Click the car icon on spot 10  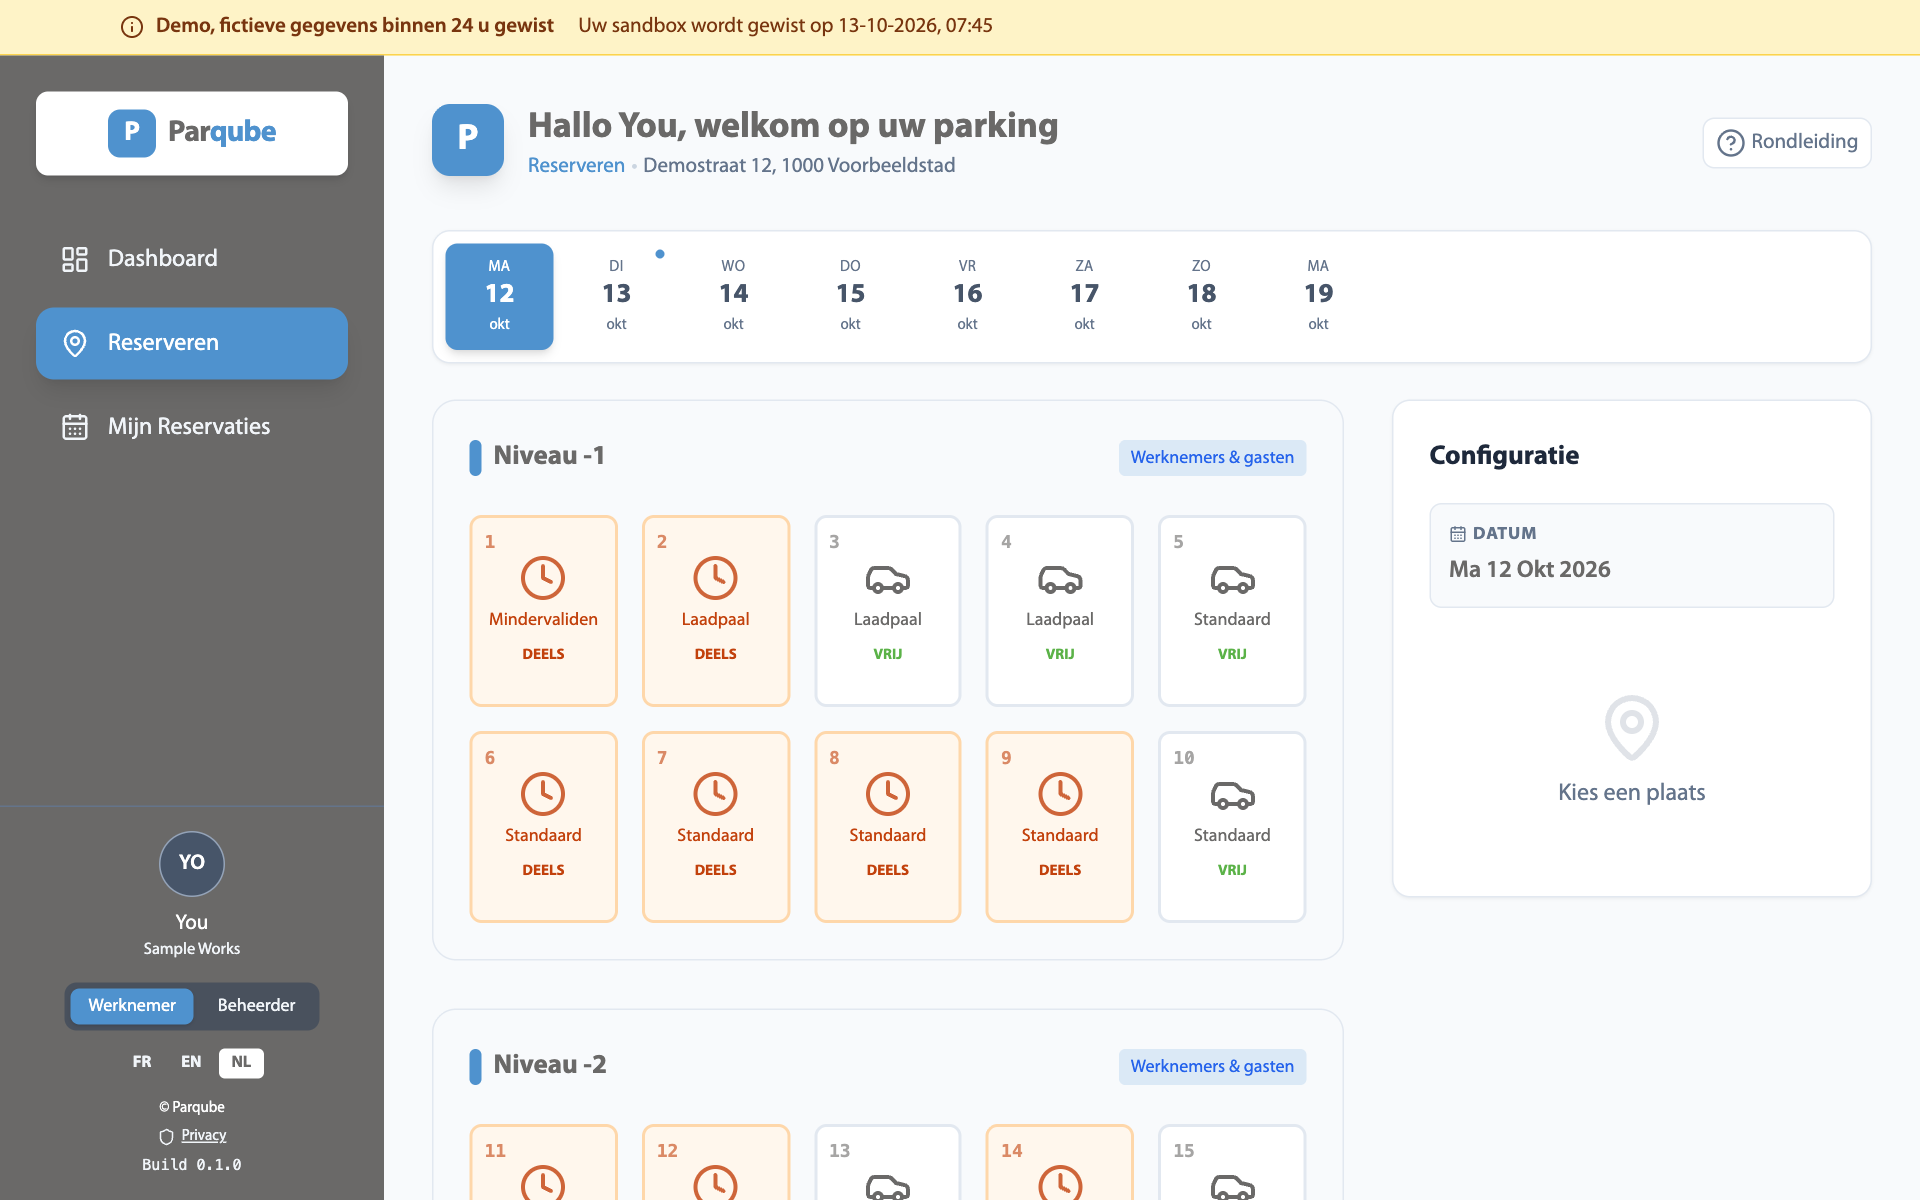tap(1232, 795)
